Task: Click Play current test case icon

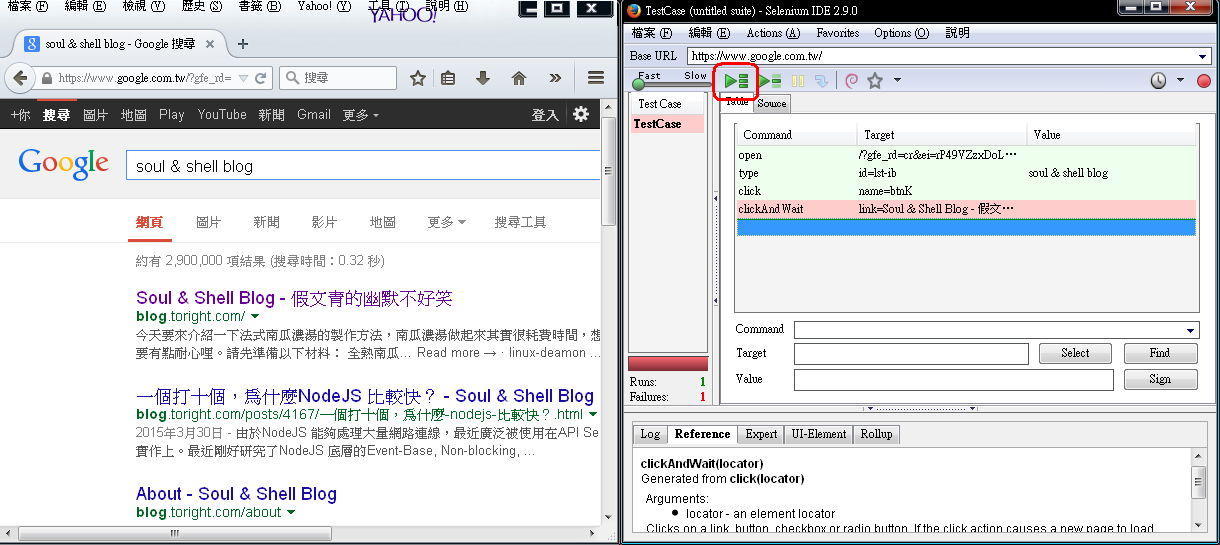Action: point(770,81)
